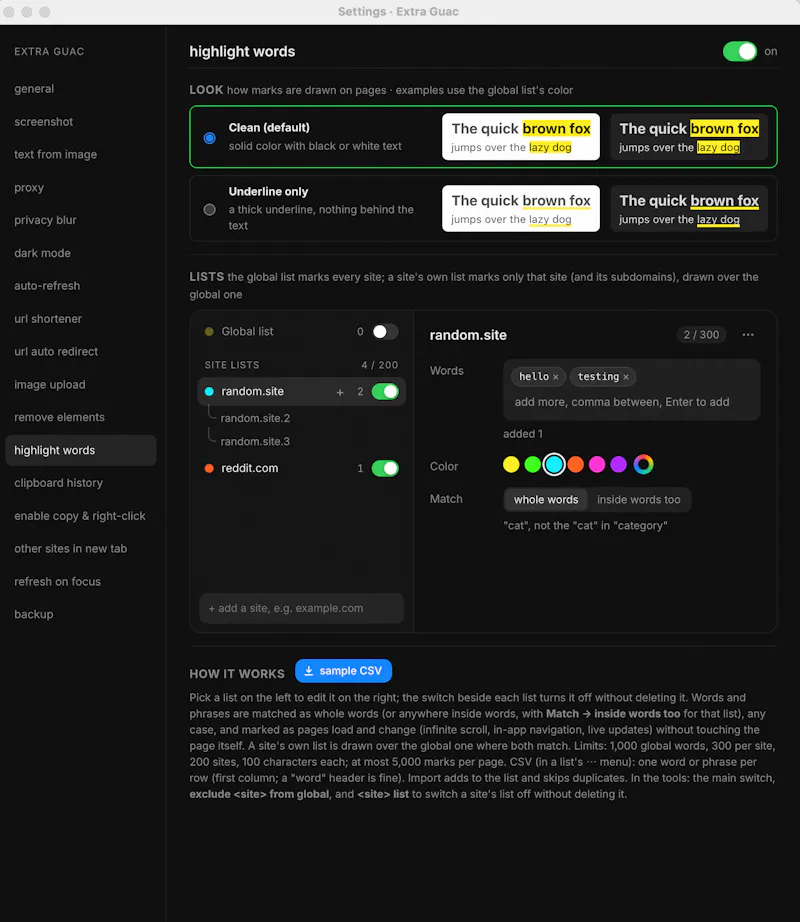
Task: Open dark mode settings
Action: pyautogui.click(x=81, y=253)
